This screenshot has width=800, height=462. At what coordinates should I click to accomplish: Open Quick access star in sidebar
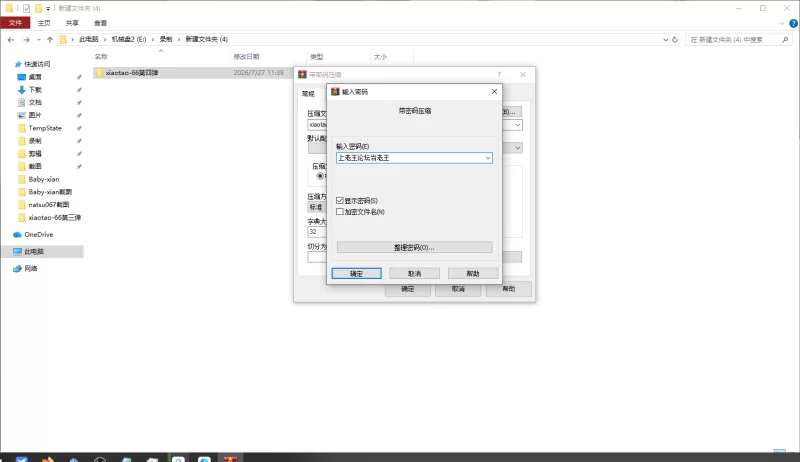point(18,64)
